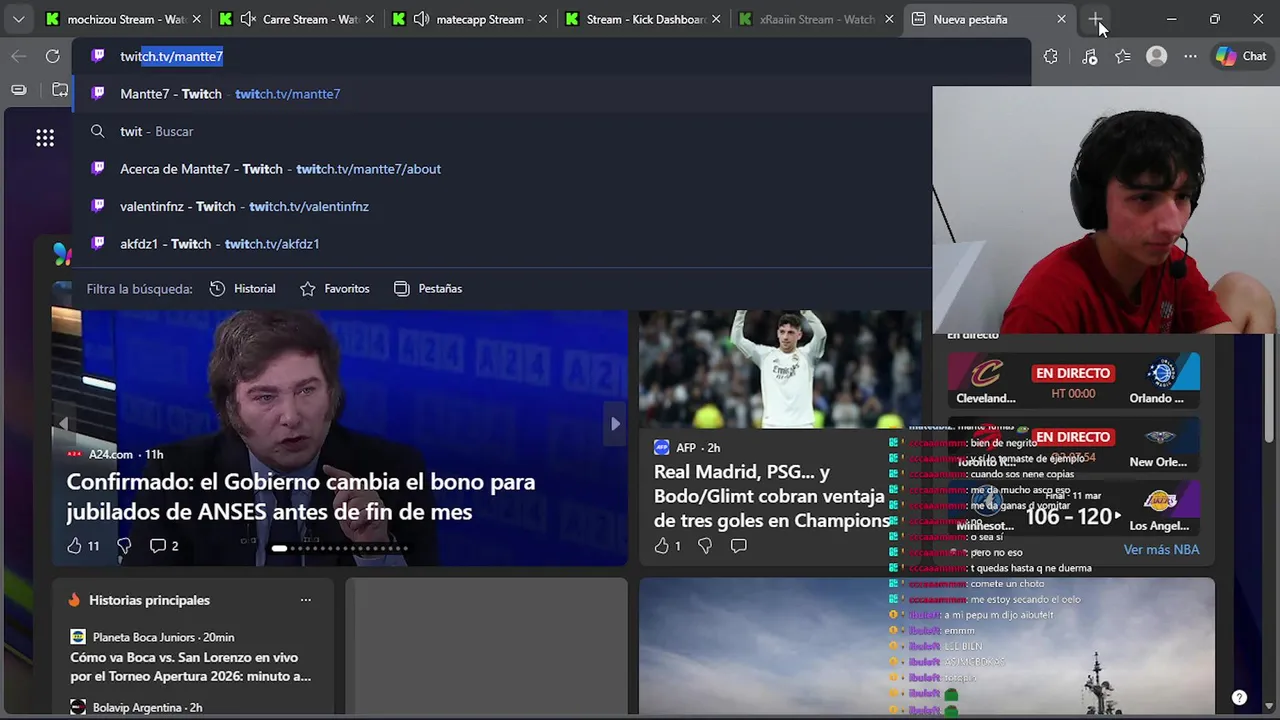Viewport: 1280px width, 720px height.
Task: Switch to the Carre Stream tab
Action: [295, 19]
